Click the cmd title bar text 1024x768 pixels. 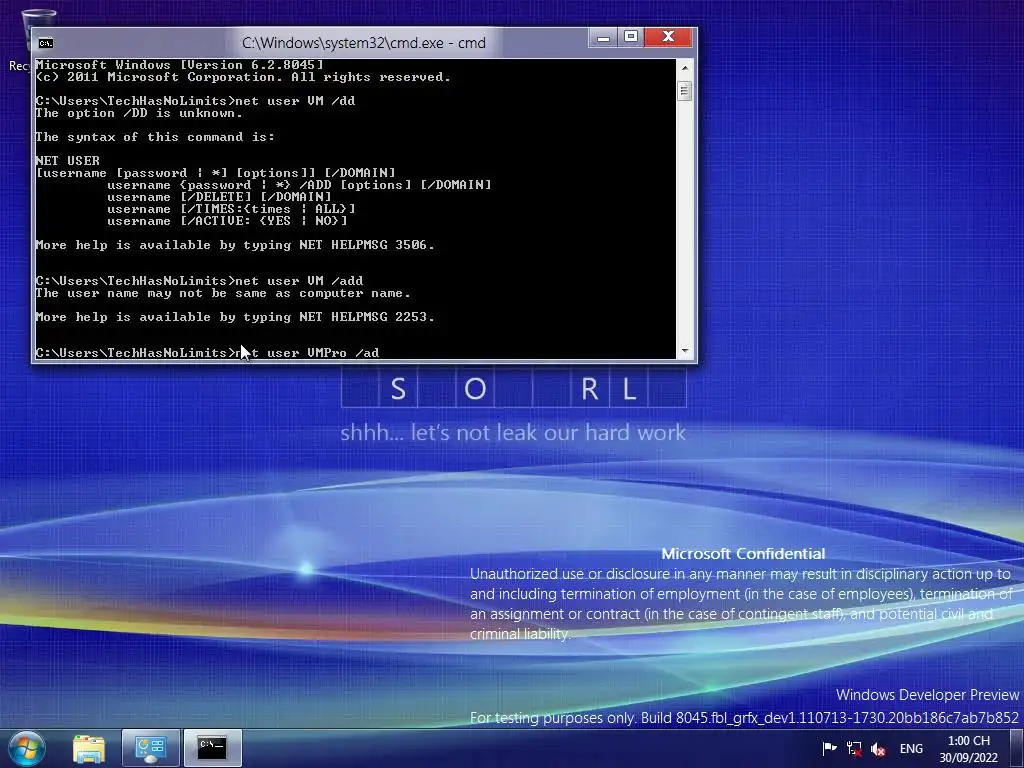click(x=364, y=43)
